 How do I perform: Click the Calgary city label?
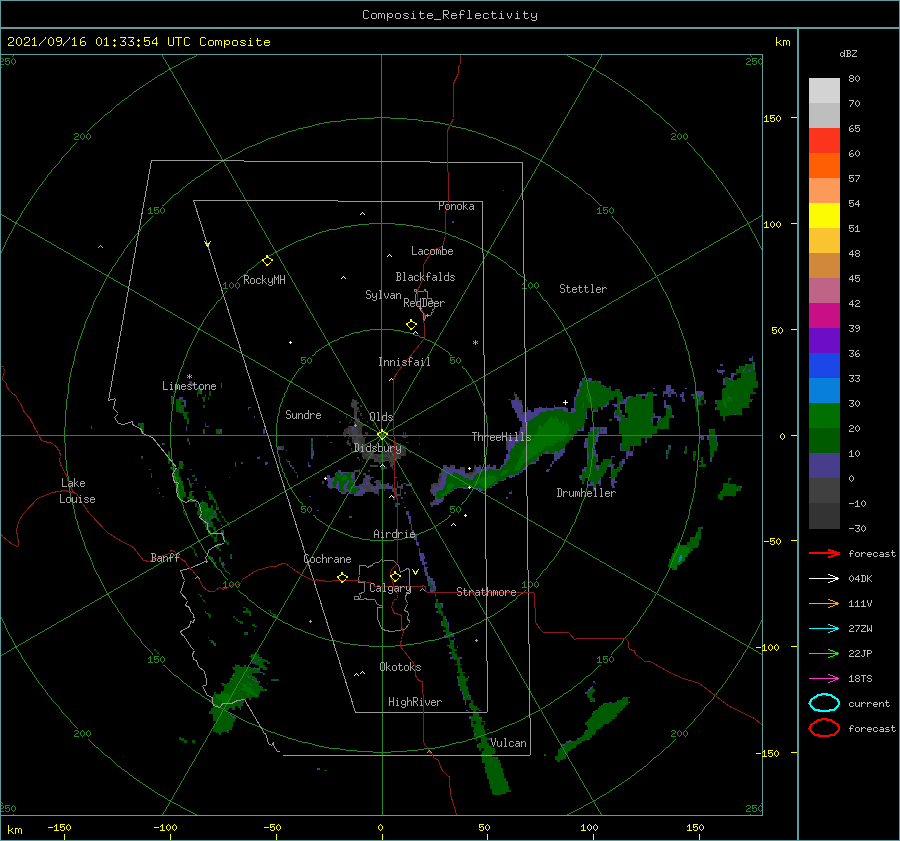click(x=390, y=588)
